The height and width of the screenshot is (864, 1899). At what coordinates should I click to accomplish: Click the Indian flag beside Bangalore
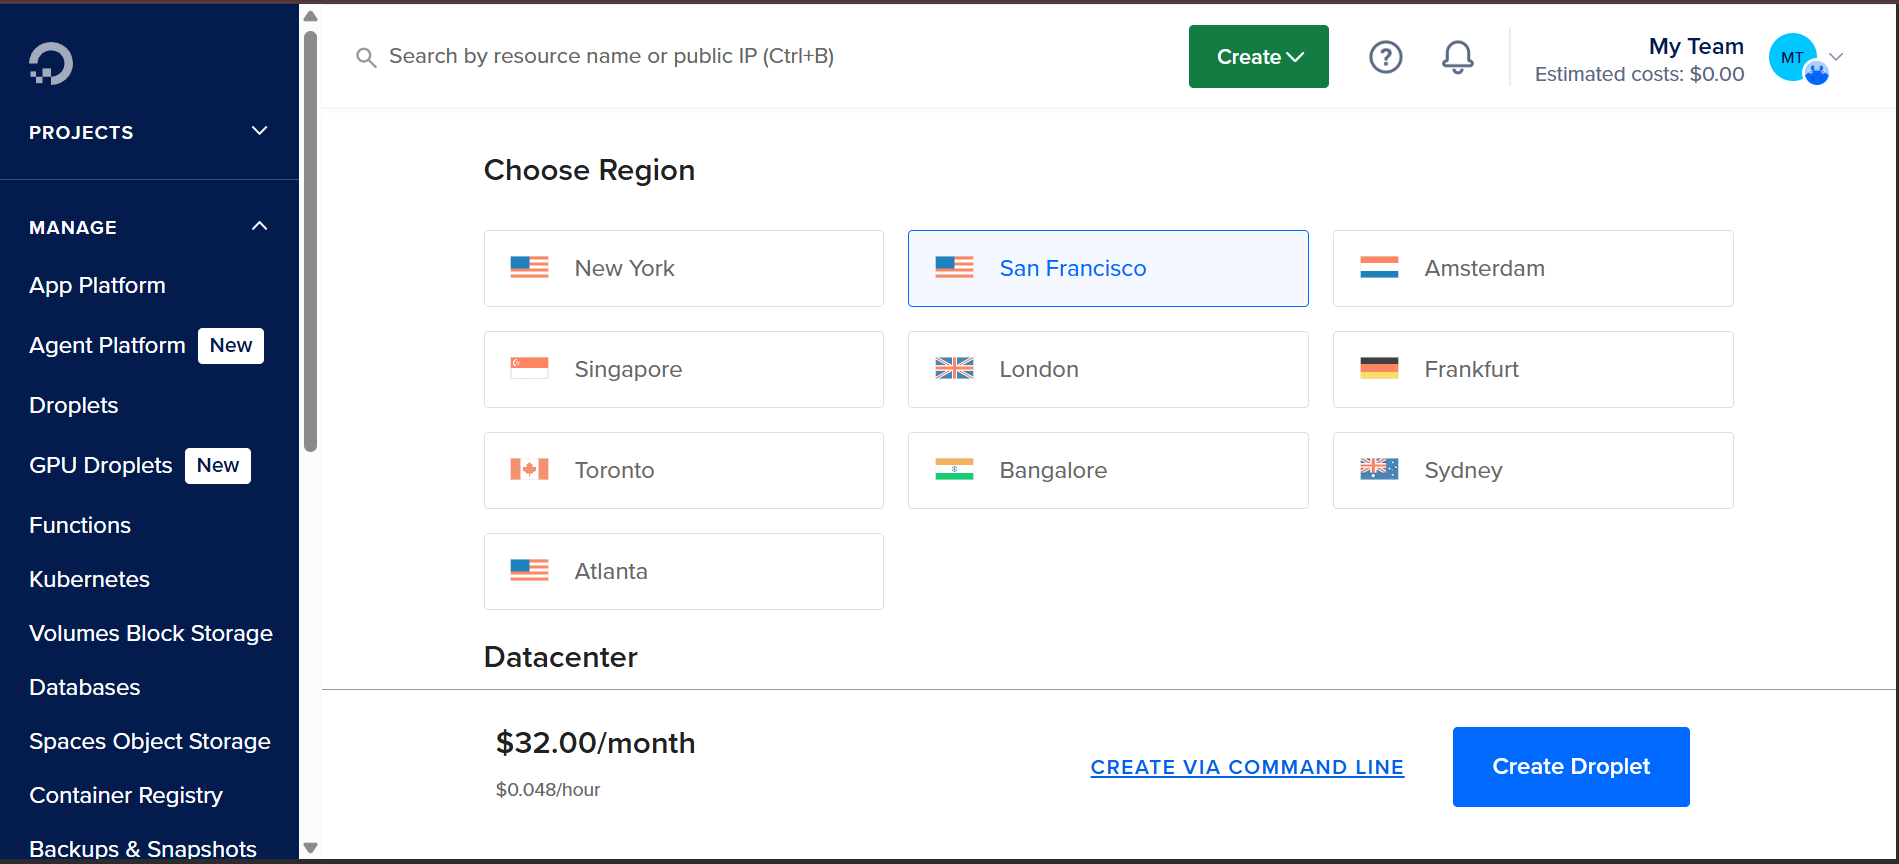(954, 469)
